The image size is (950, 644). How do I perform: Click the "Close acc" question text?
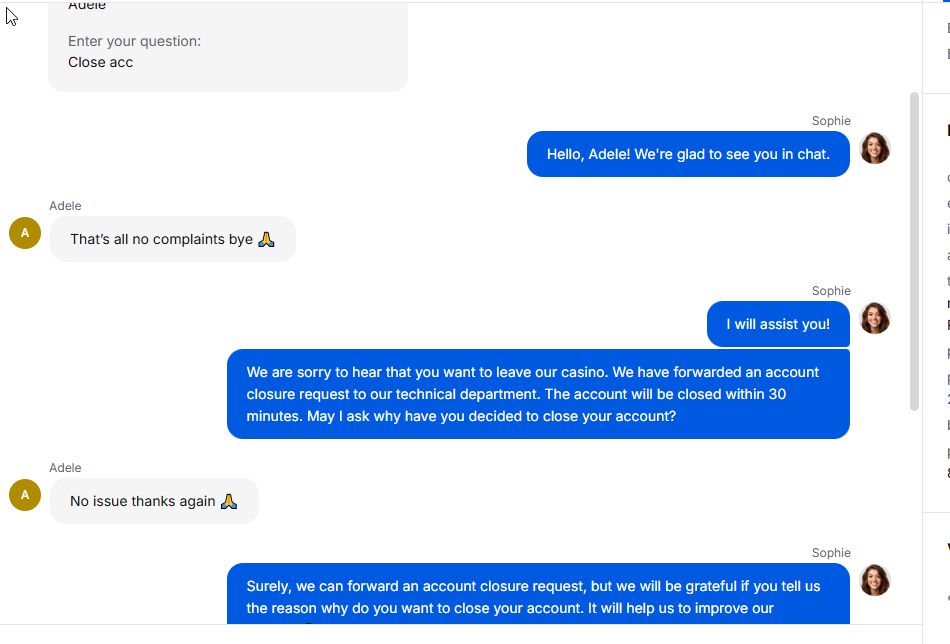click(x=101, y=62)
